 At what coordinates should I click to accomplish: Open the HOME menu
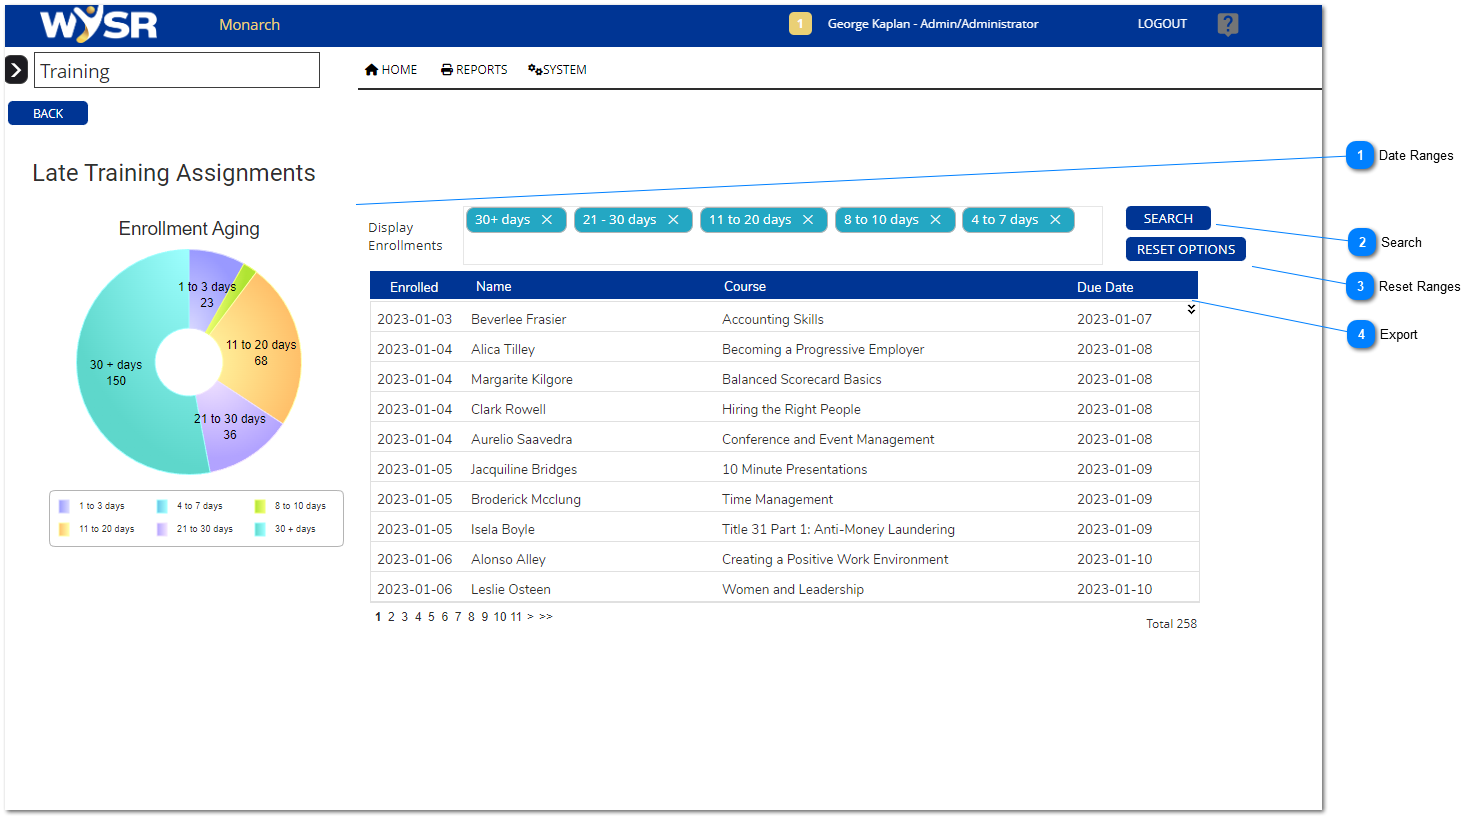click(391, 70)
